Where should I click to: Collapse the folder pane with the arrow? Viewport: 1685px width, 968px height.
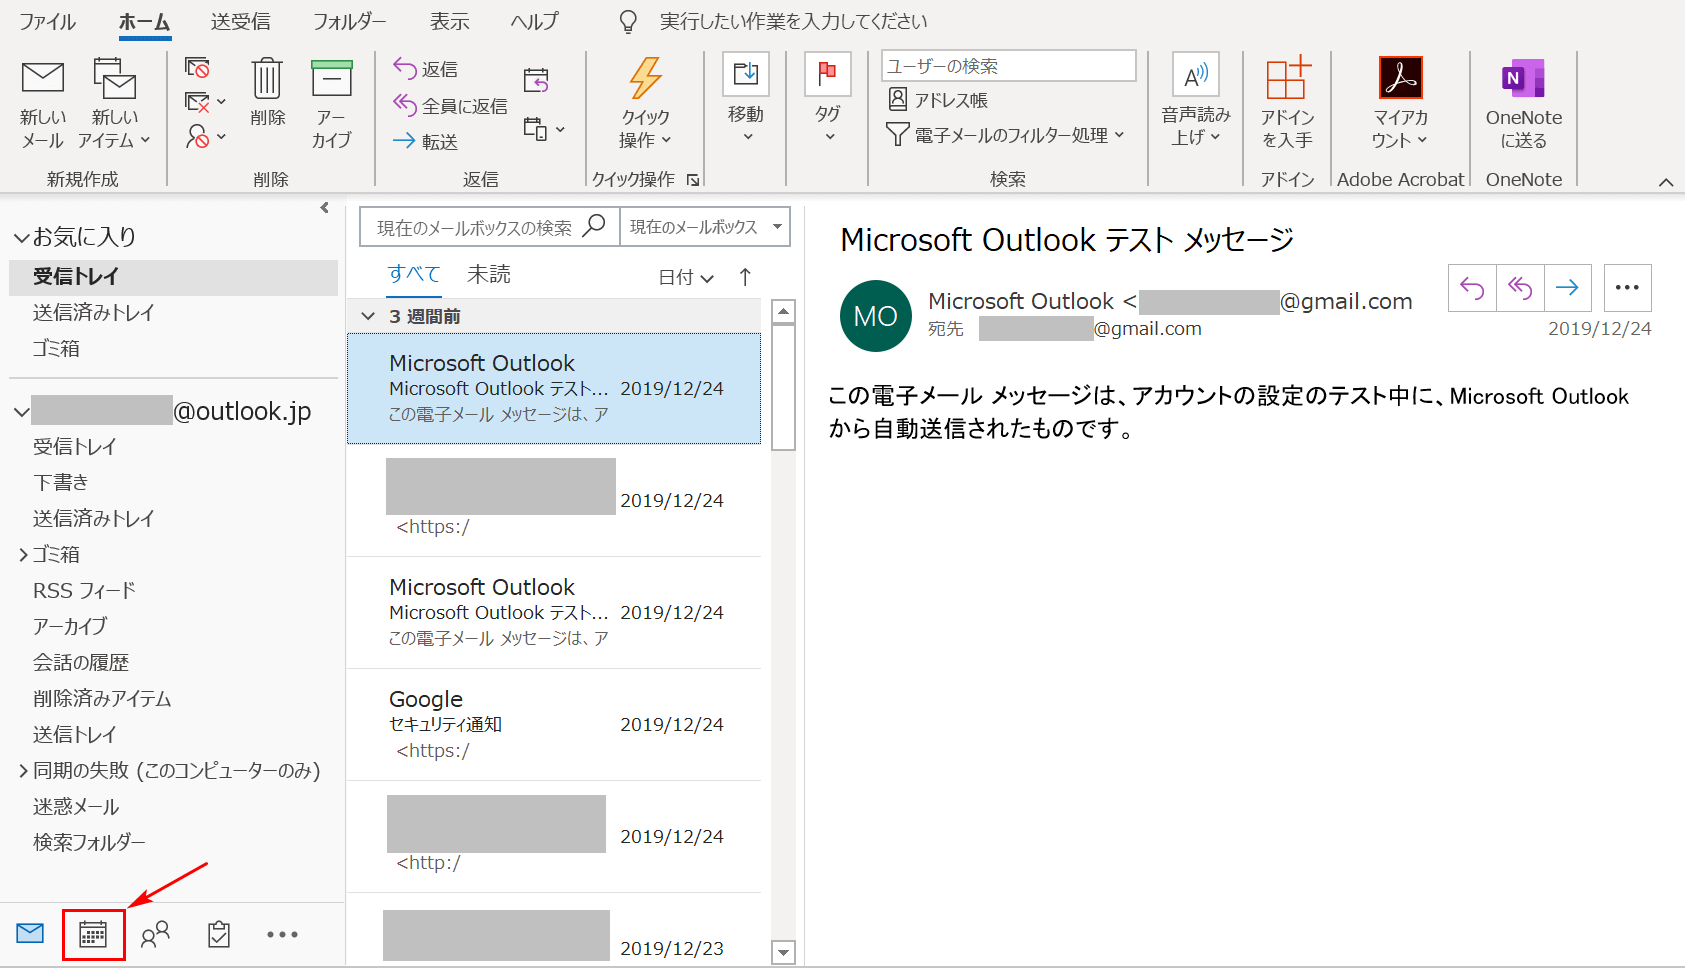pyautogui.click(x=324, y=208)
